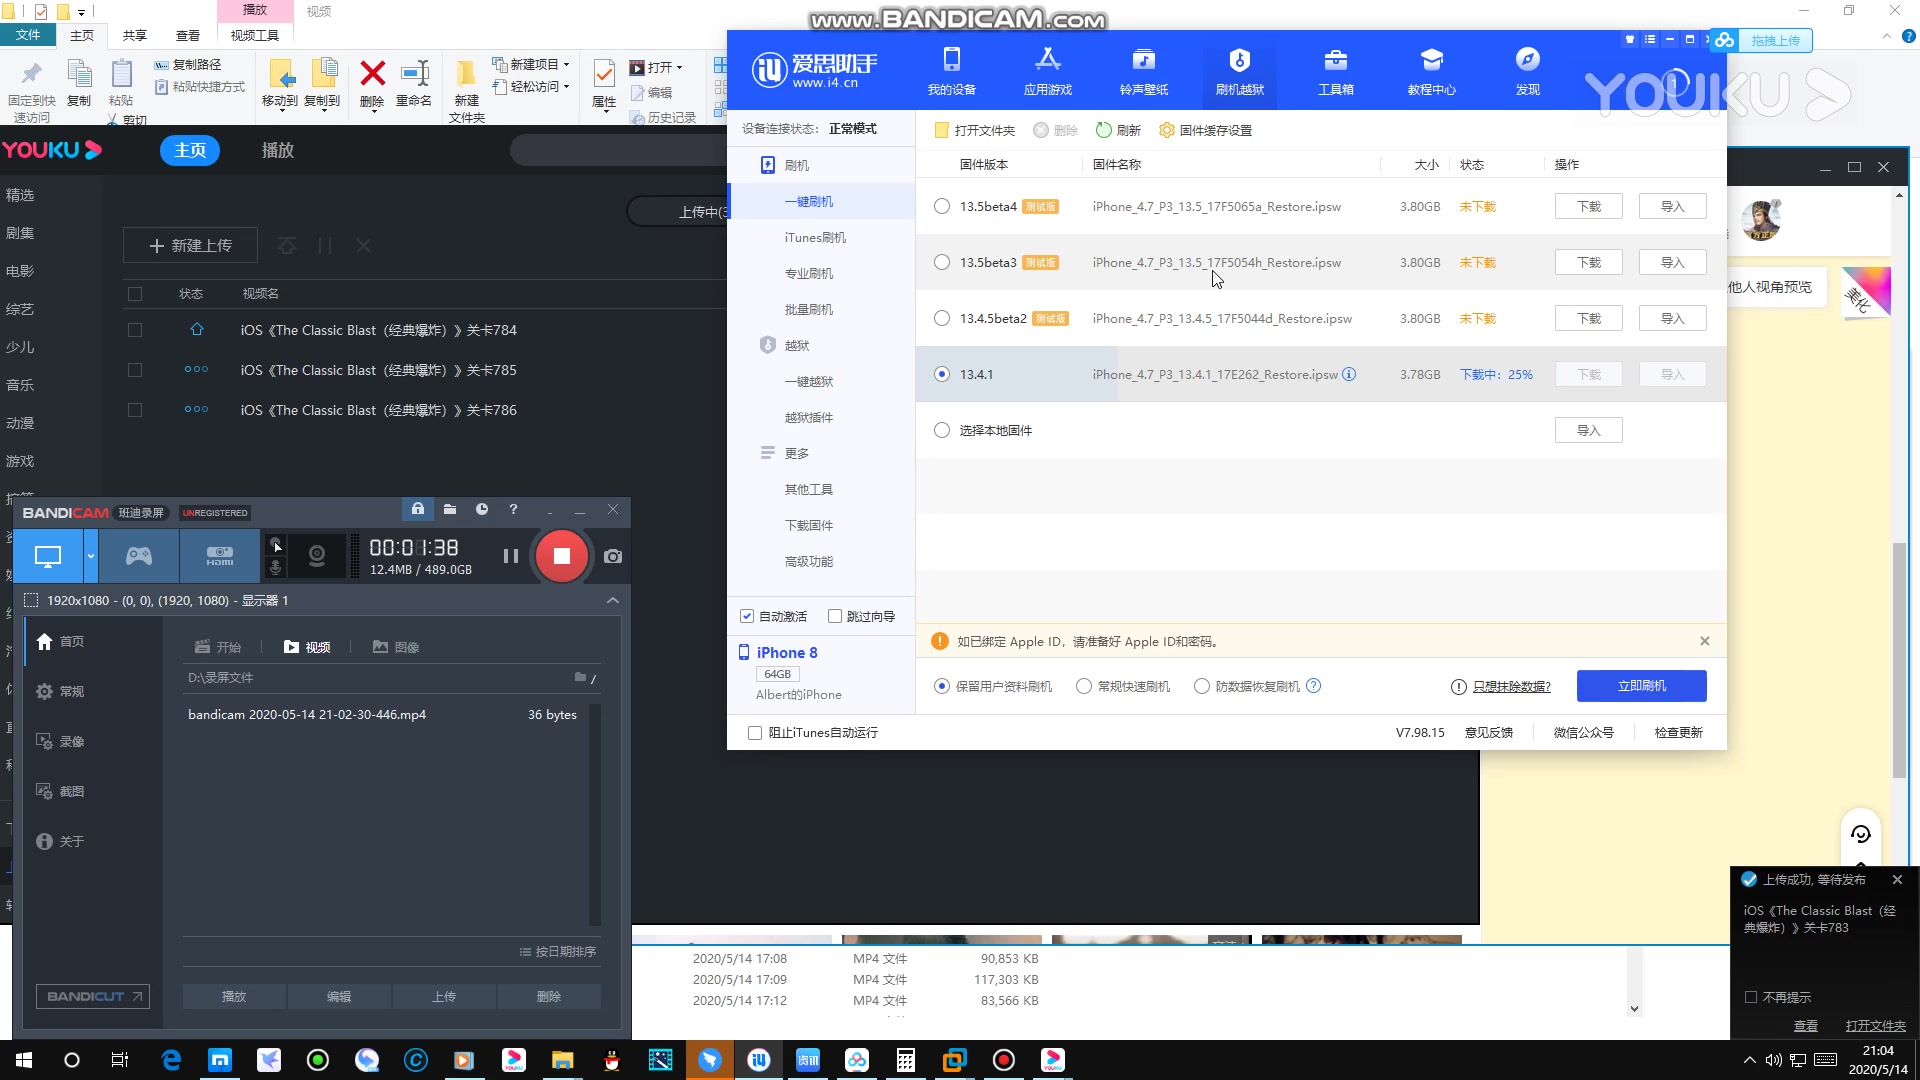Switch to Bandicam 图像 tab
The width and height of the screenshot is (1920, 1080).
pos(396,647)
